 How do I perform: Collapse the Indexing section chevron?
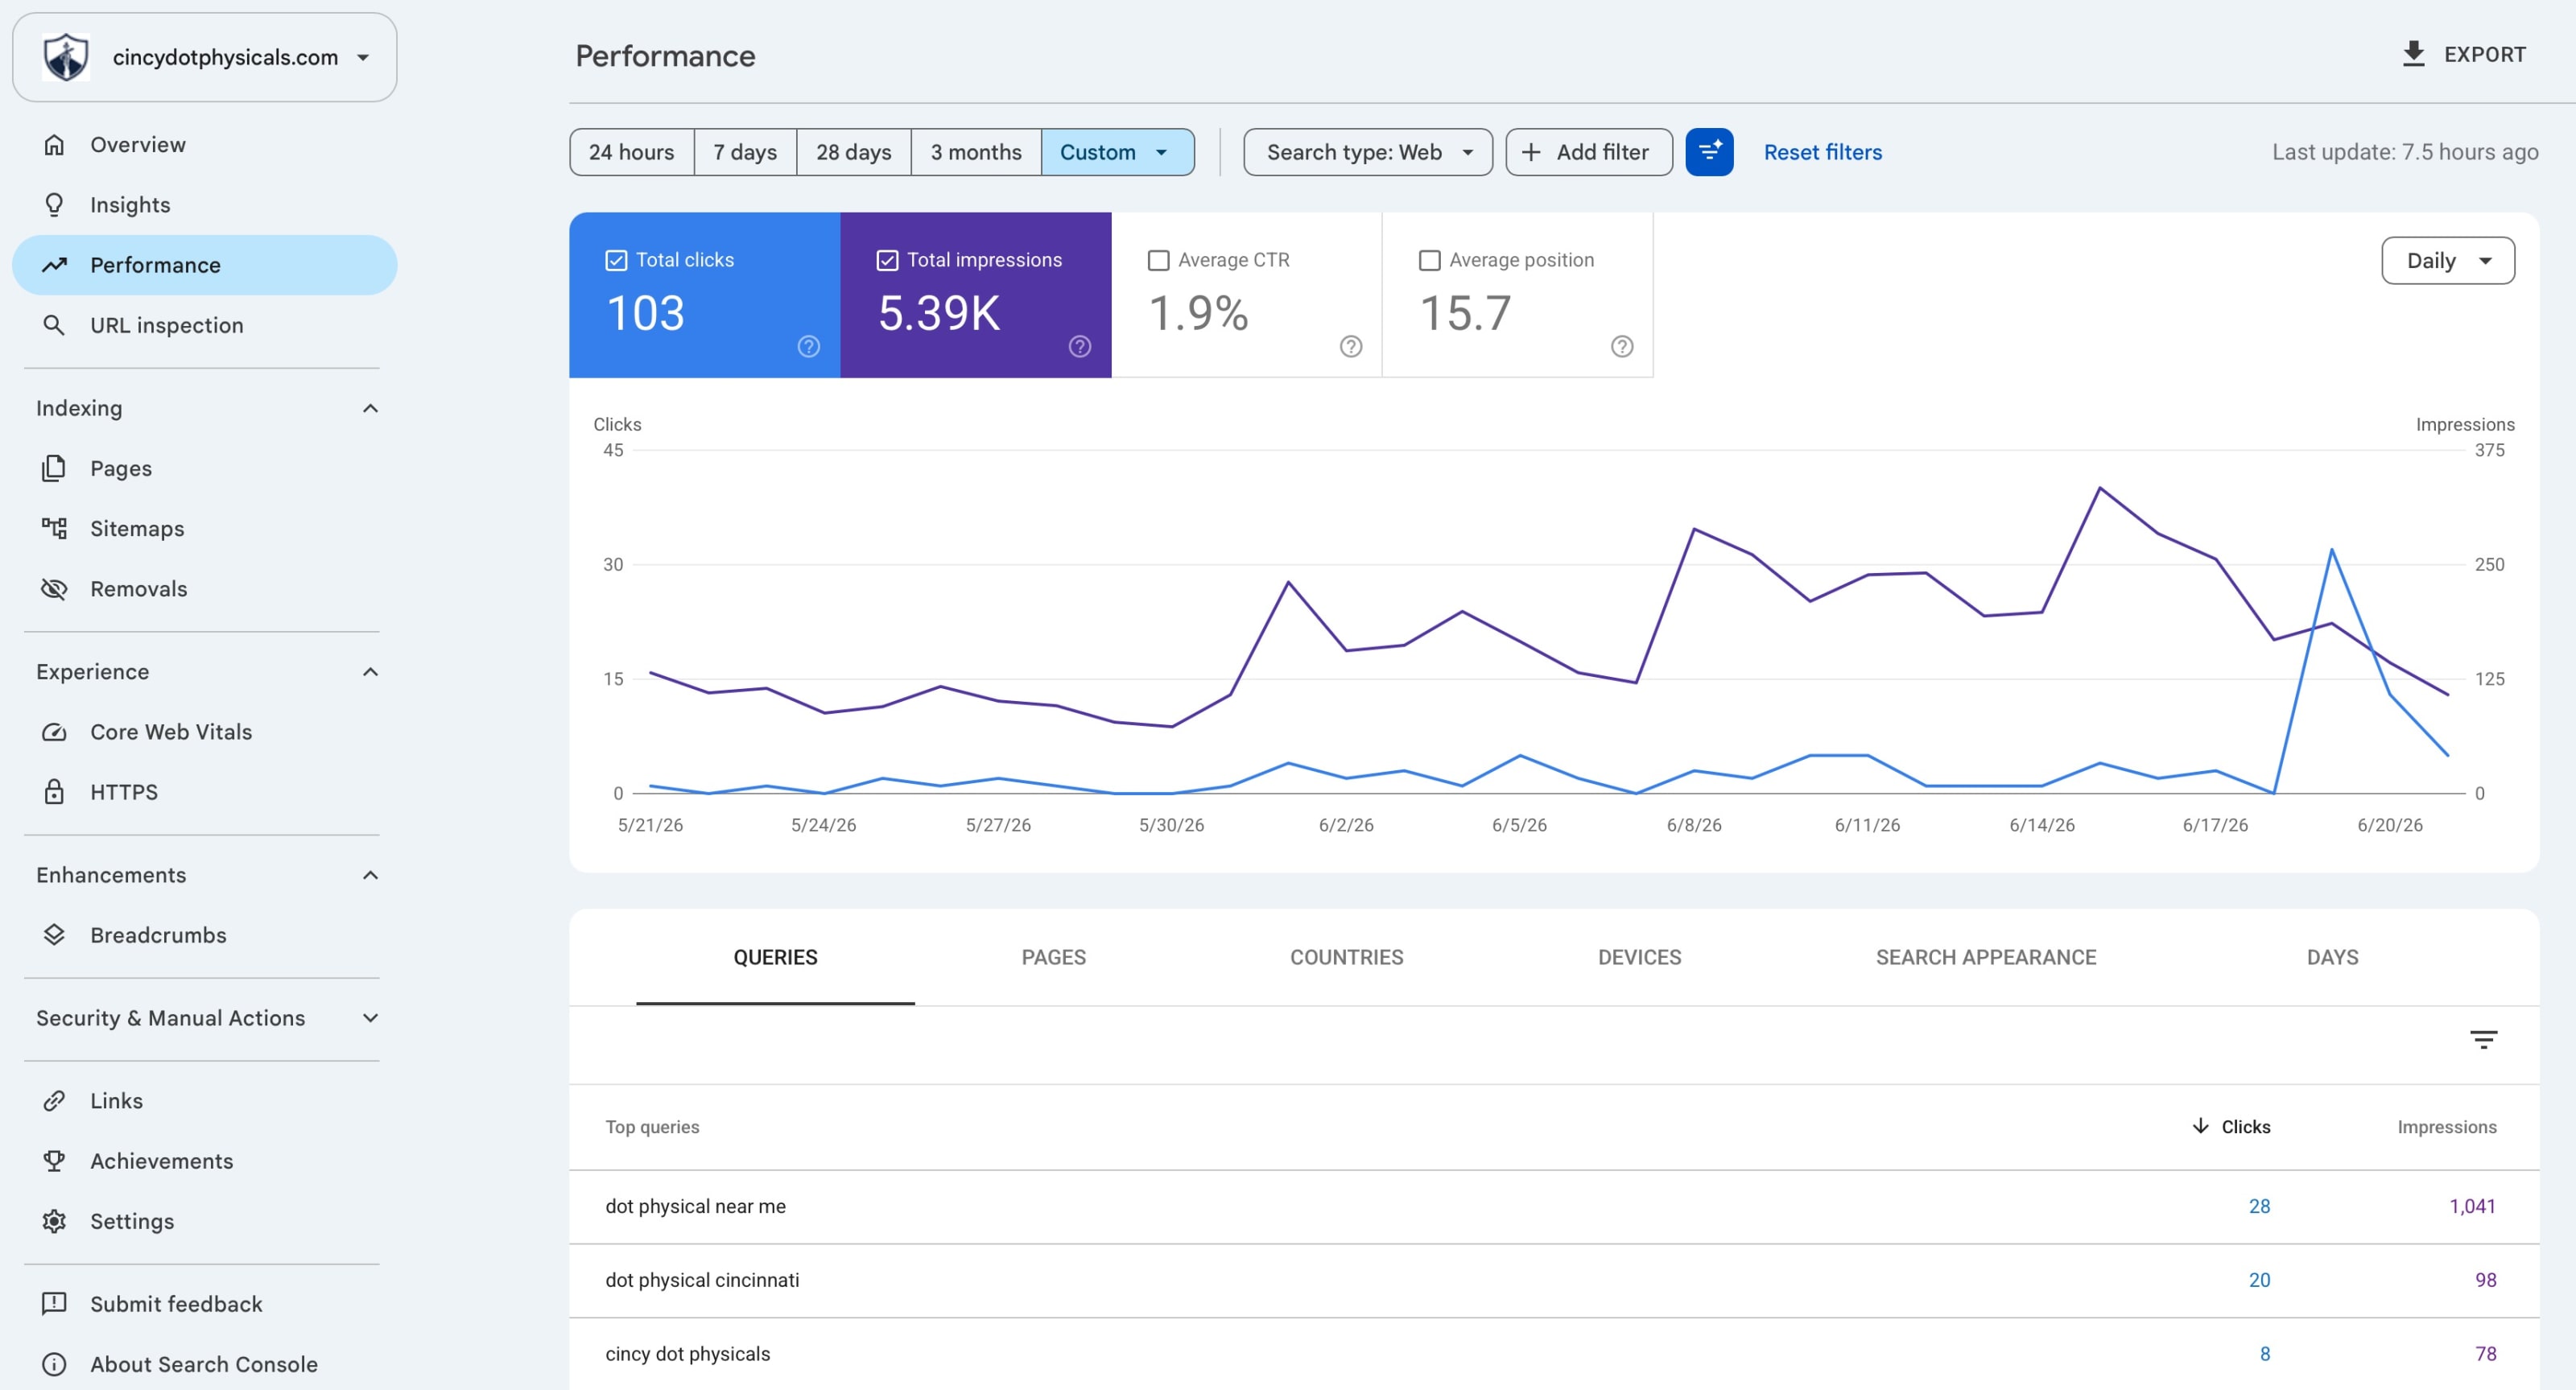pos(370,408)
